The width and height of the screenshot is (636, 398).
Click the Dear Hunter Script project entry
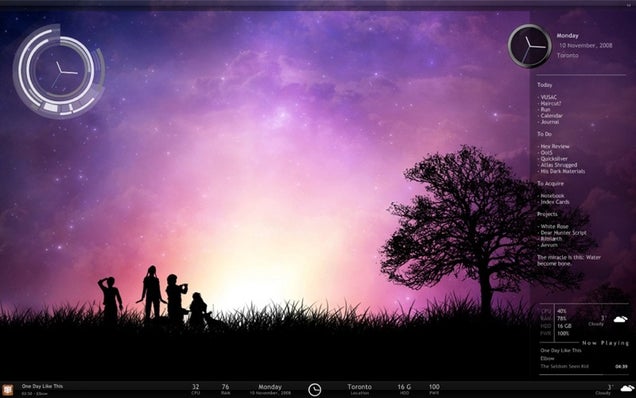tap(563, 233)
